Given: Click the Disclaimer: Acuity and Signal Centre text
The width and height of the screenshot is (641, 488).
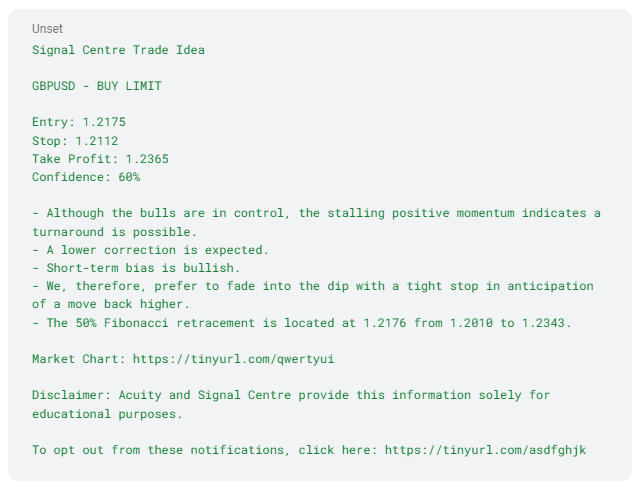Looking at the screenshot, I should coord(291,395).
